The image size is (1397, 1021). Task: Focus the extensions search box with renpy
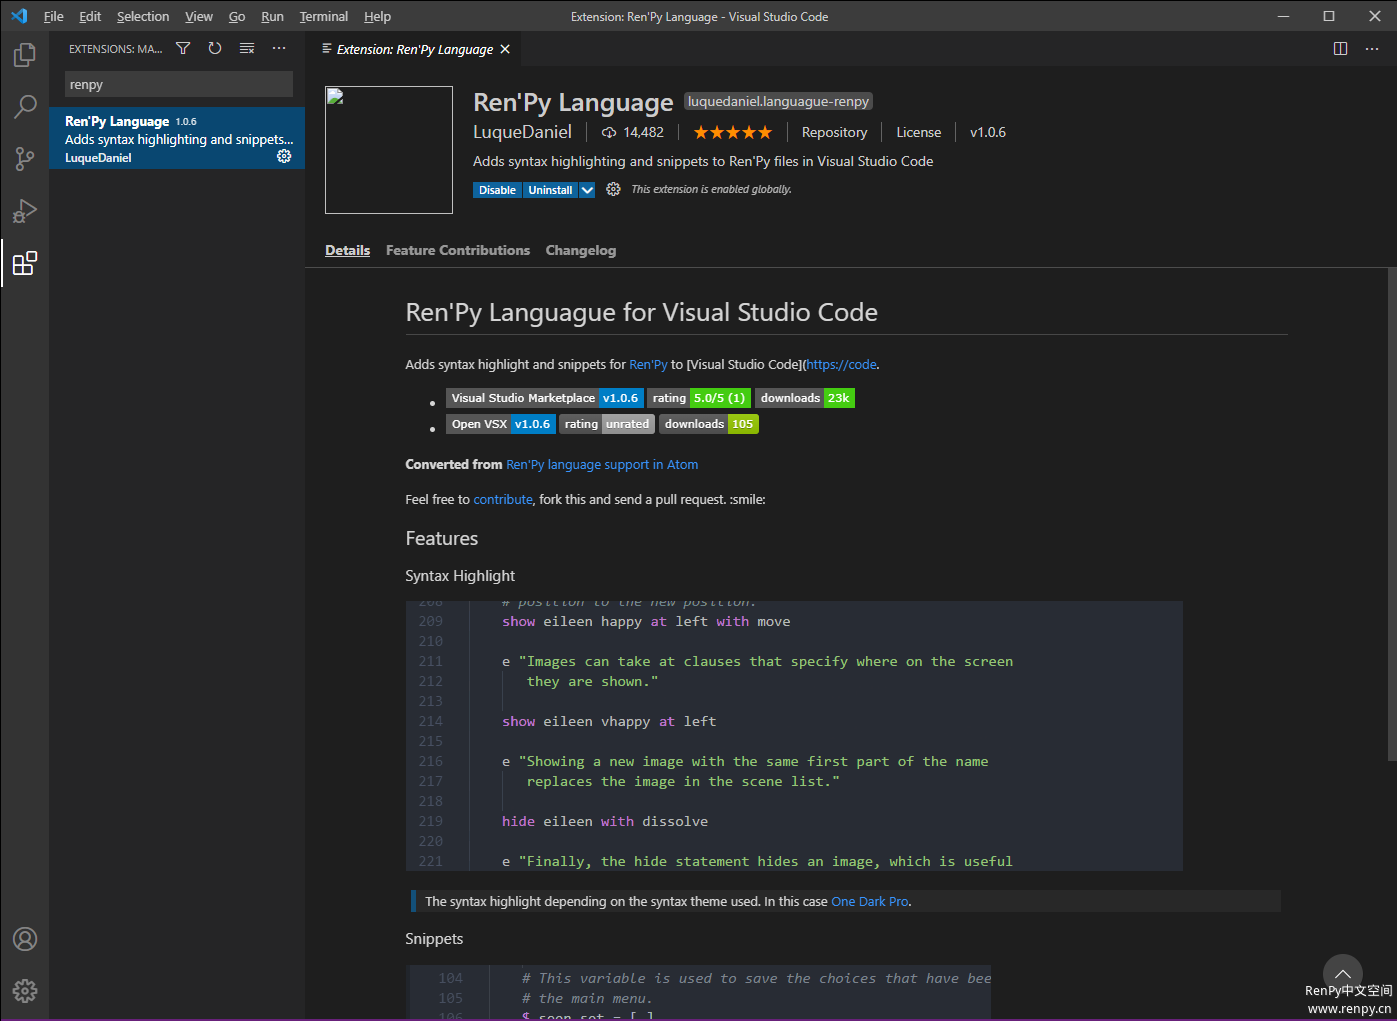[179, 84]
